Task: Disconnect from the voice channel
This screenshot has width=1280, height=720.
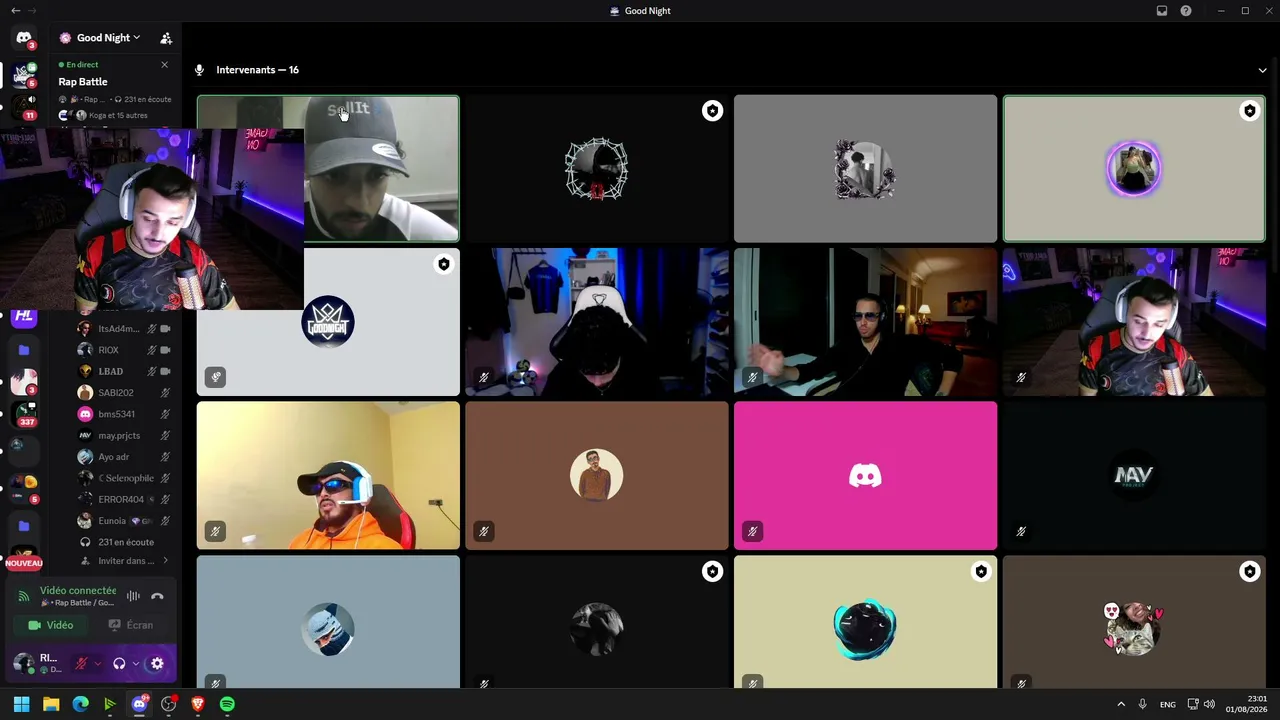Action: click(157, 596)
